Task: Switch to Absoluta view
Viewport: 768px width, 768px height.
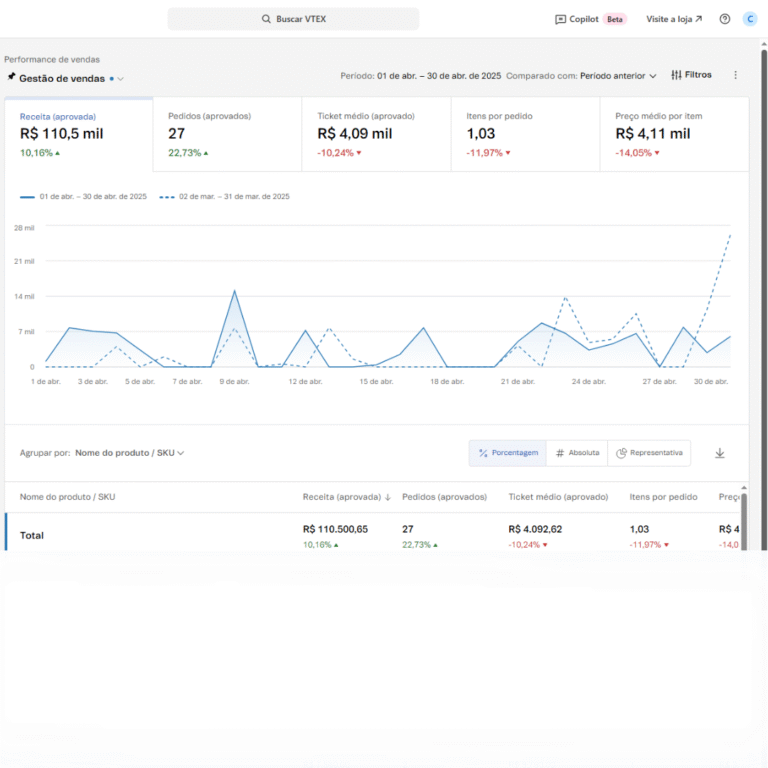Action: (577, 453)
